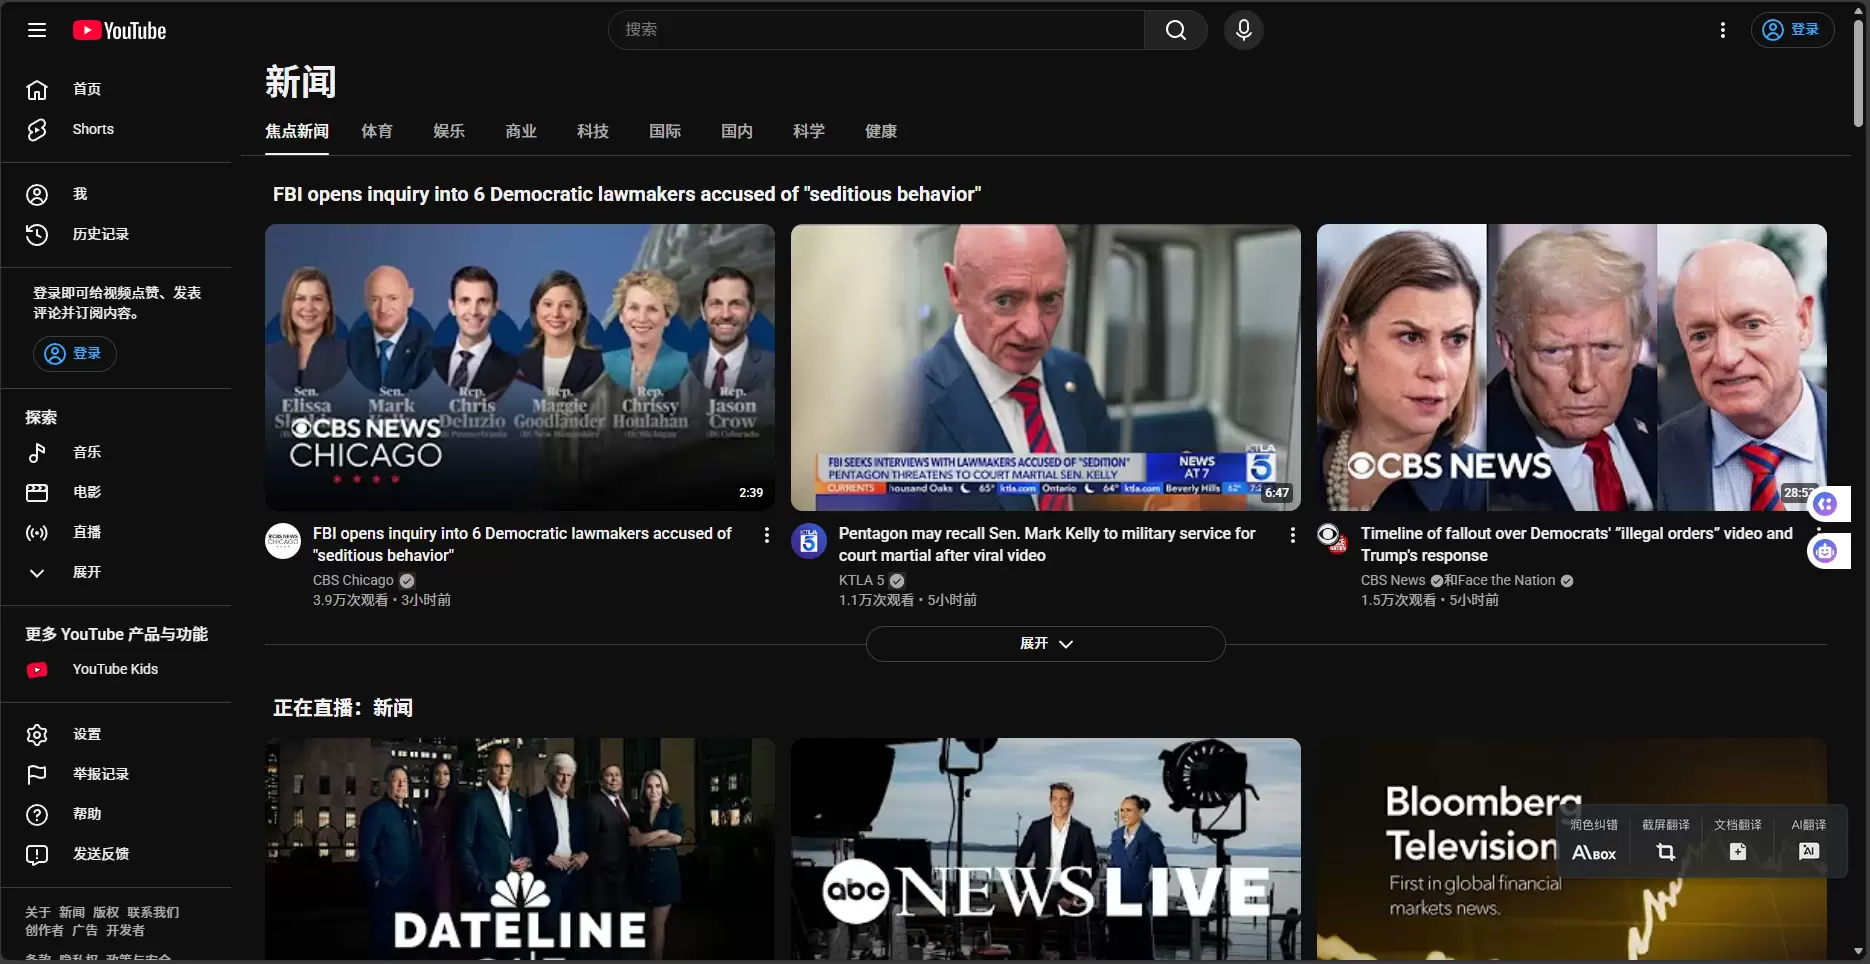
Task: Open the top-right settings kebab menu
Action: click(x=1722, y=30)
